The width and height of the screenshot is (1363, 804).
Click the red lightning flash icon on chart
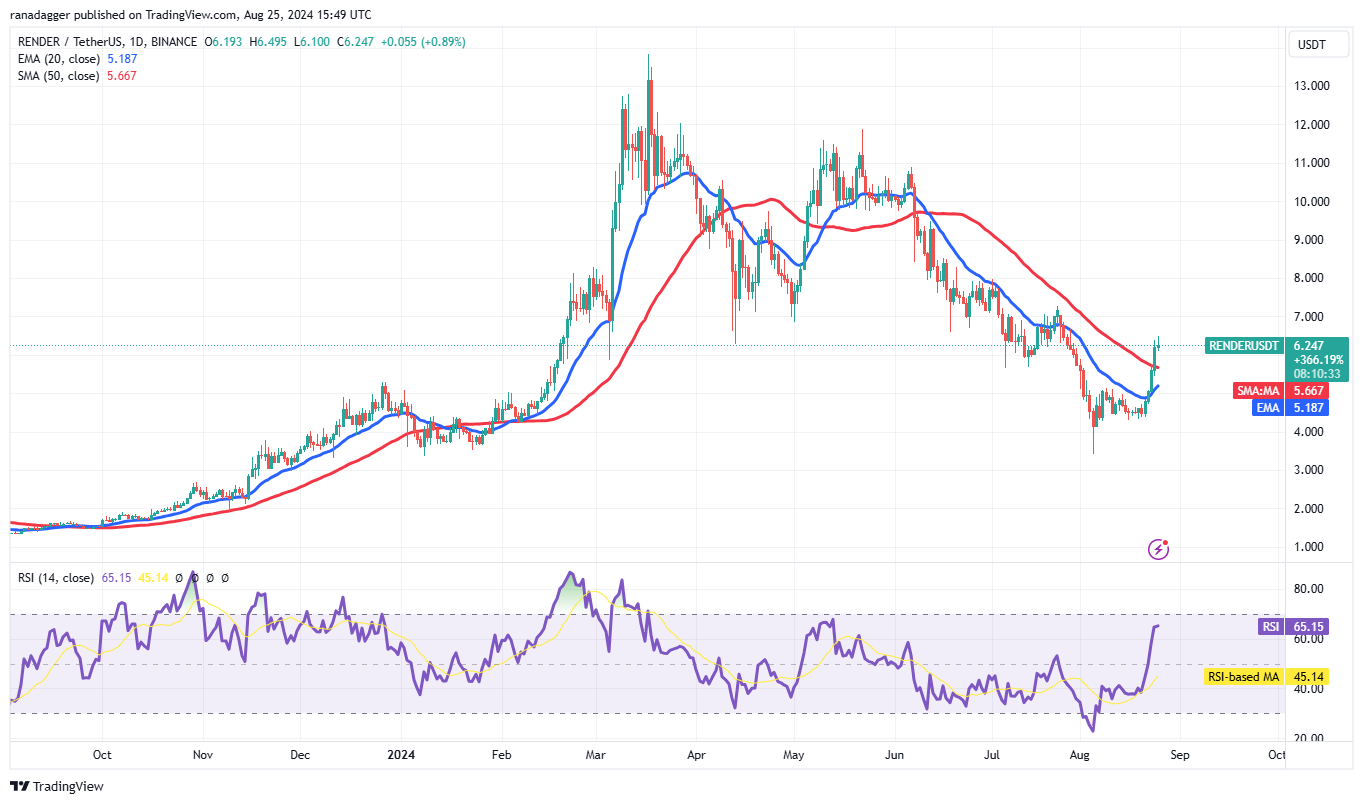[x=1158, y=548]
